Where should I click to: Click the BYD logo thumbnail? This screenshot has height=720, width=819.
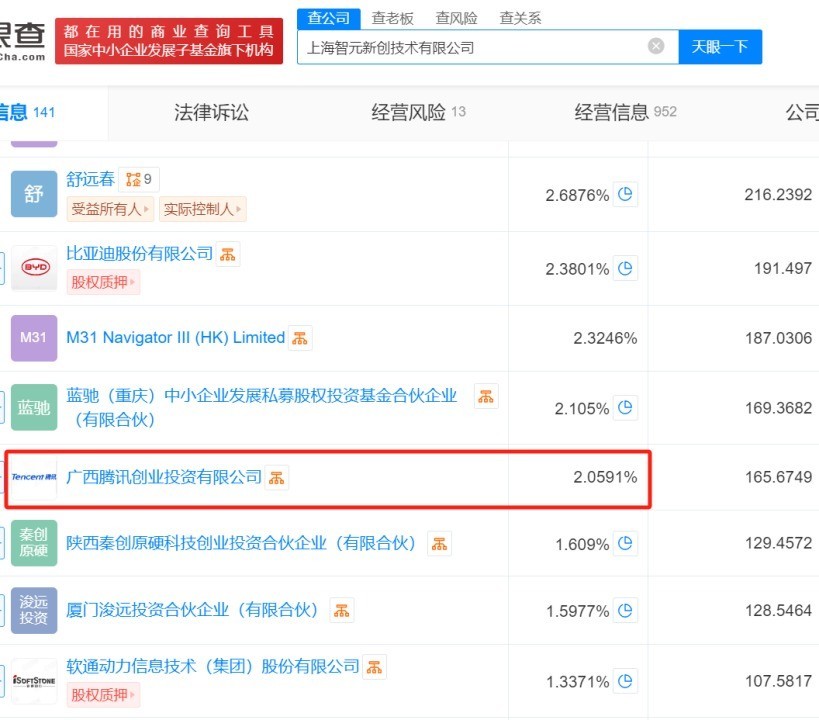34,268
